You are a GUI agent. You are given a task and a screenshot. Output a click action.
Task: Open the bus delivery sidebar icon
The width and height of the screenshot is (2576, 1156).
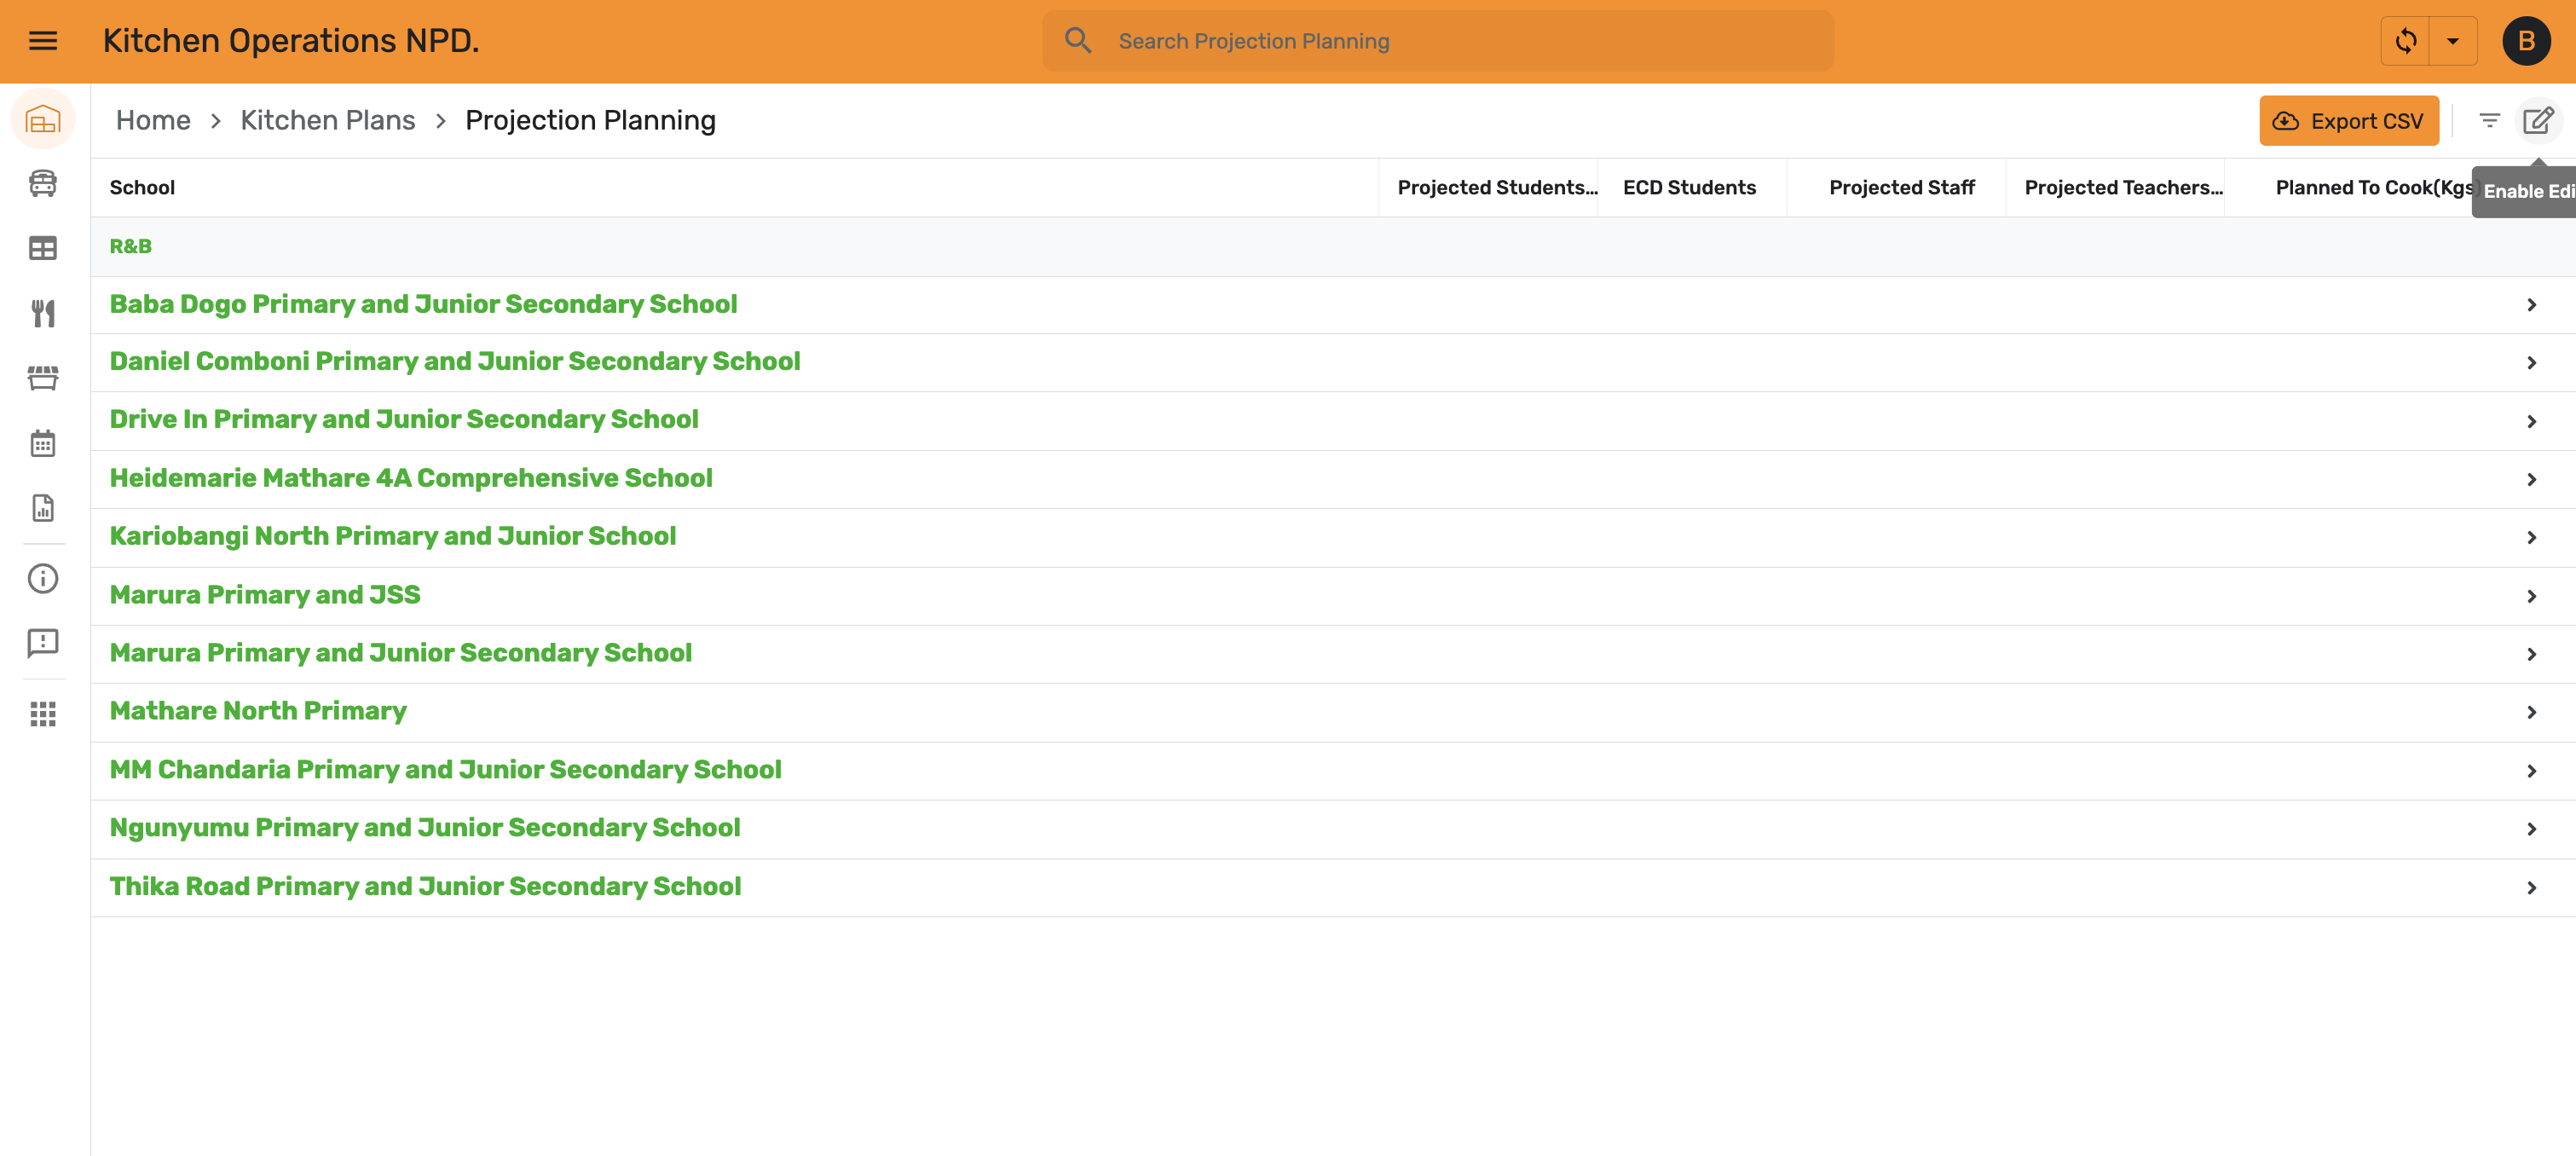coord(43,183)
